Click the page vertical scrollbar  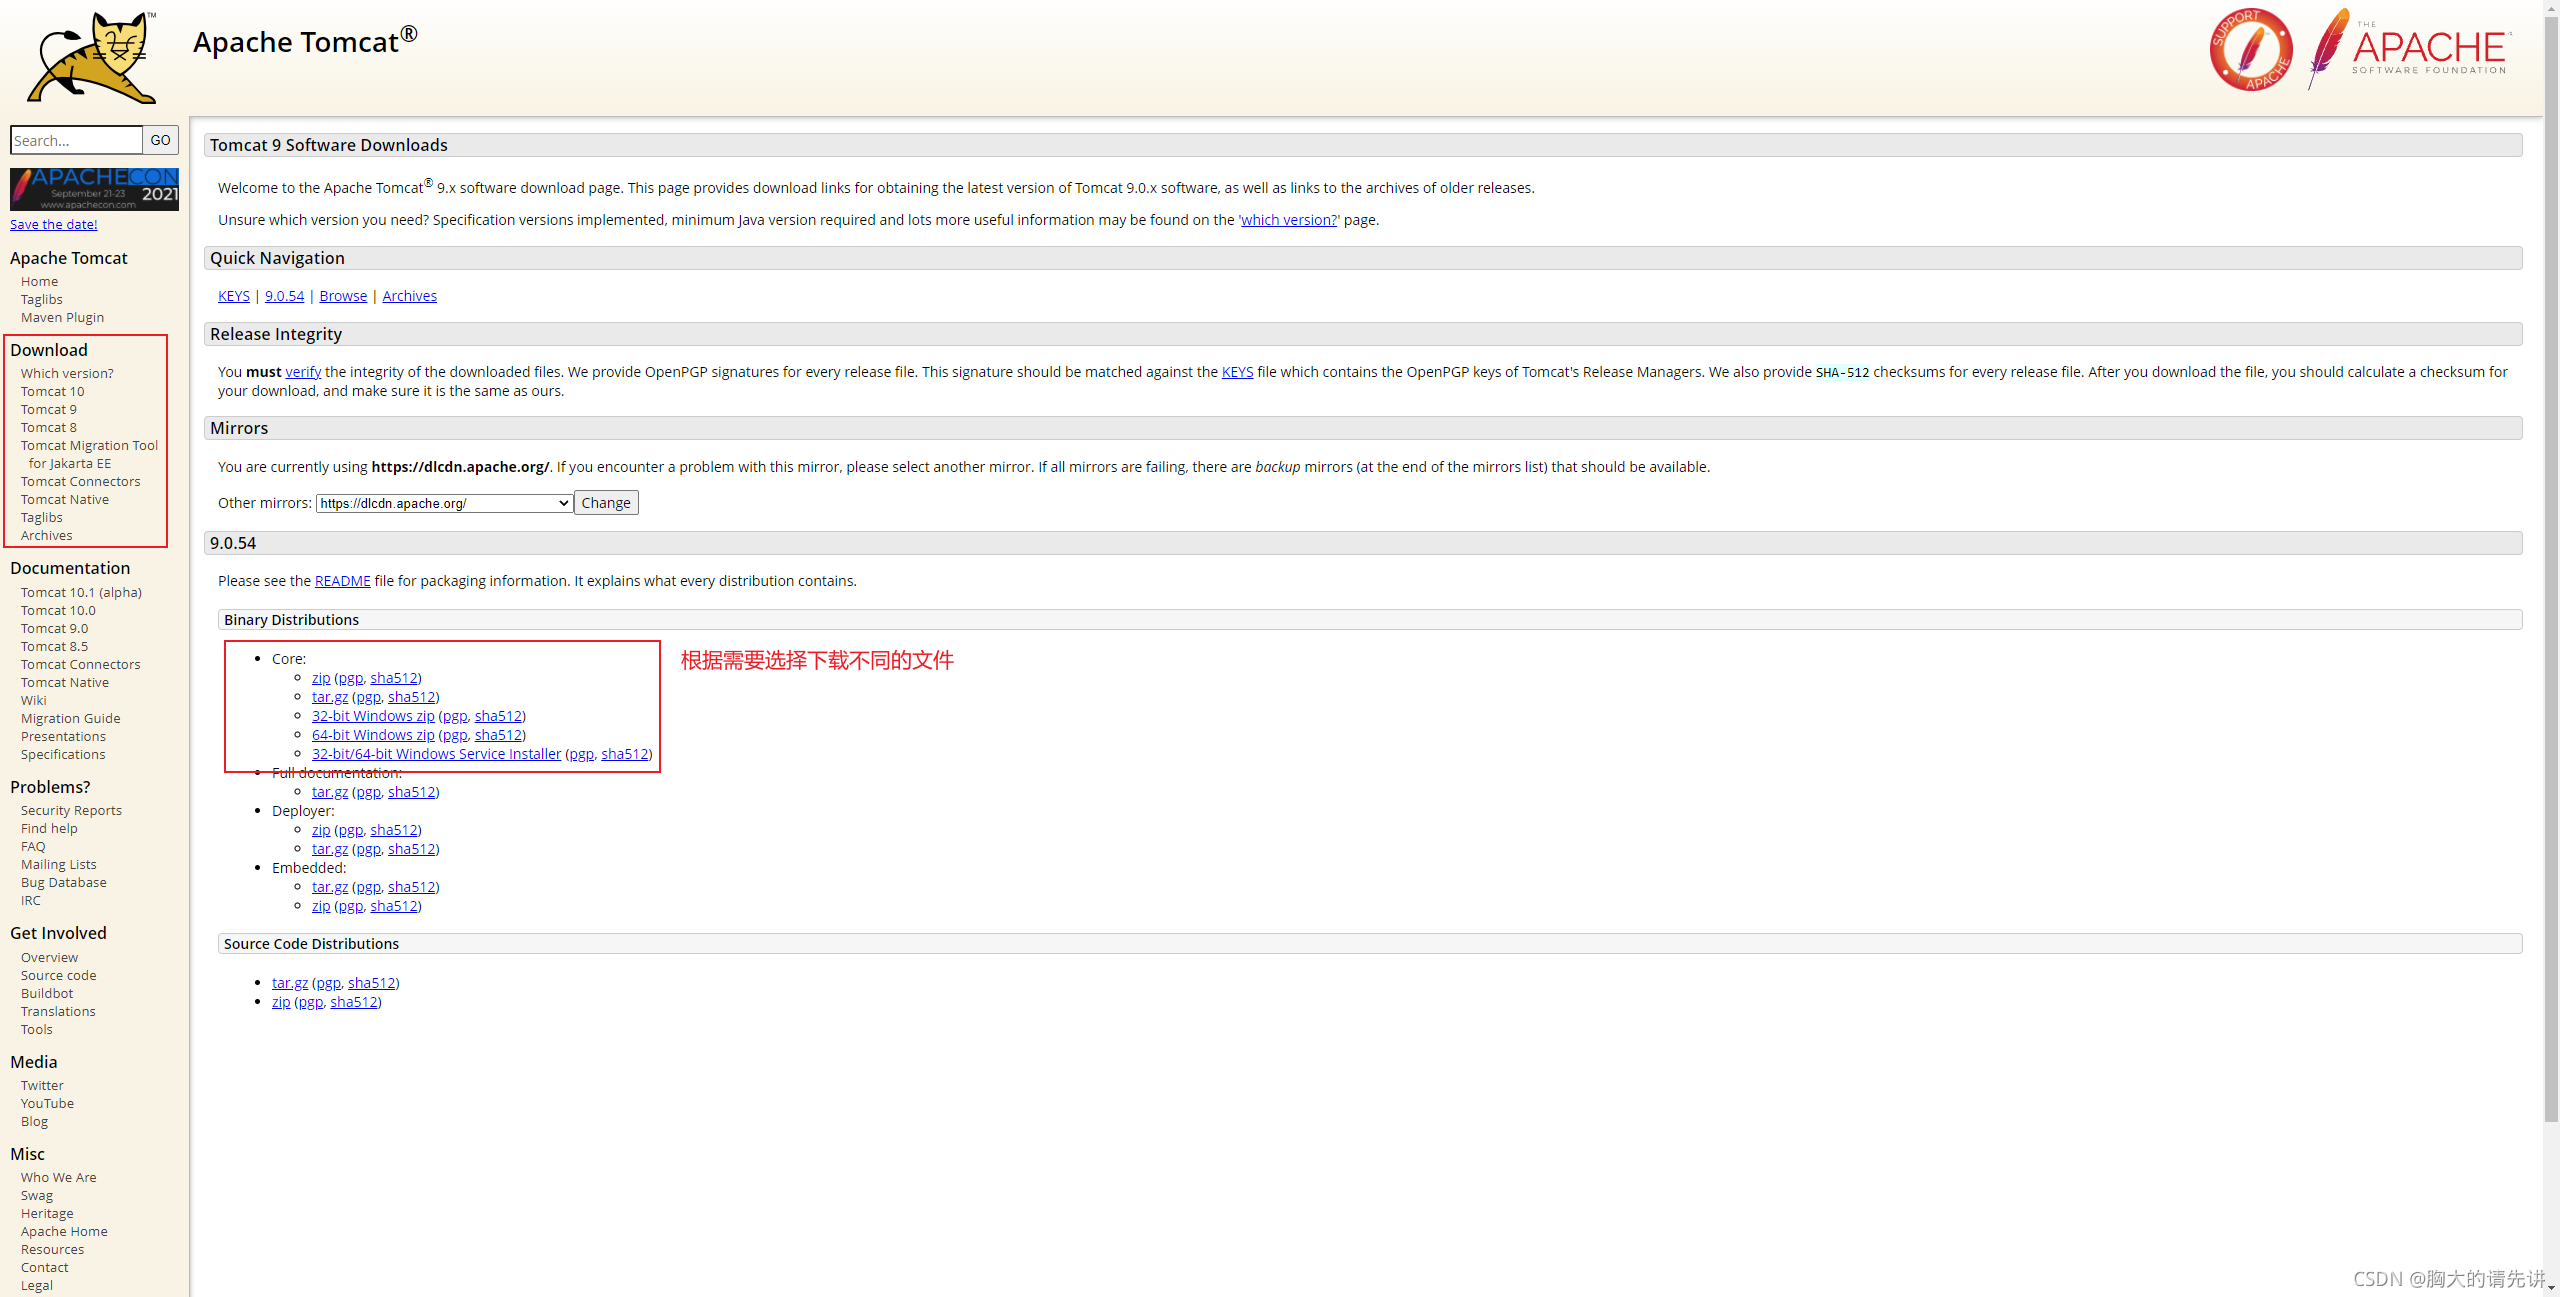tap(2551, 600)
